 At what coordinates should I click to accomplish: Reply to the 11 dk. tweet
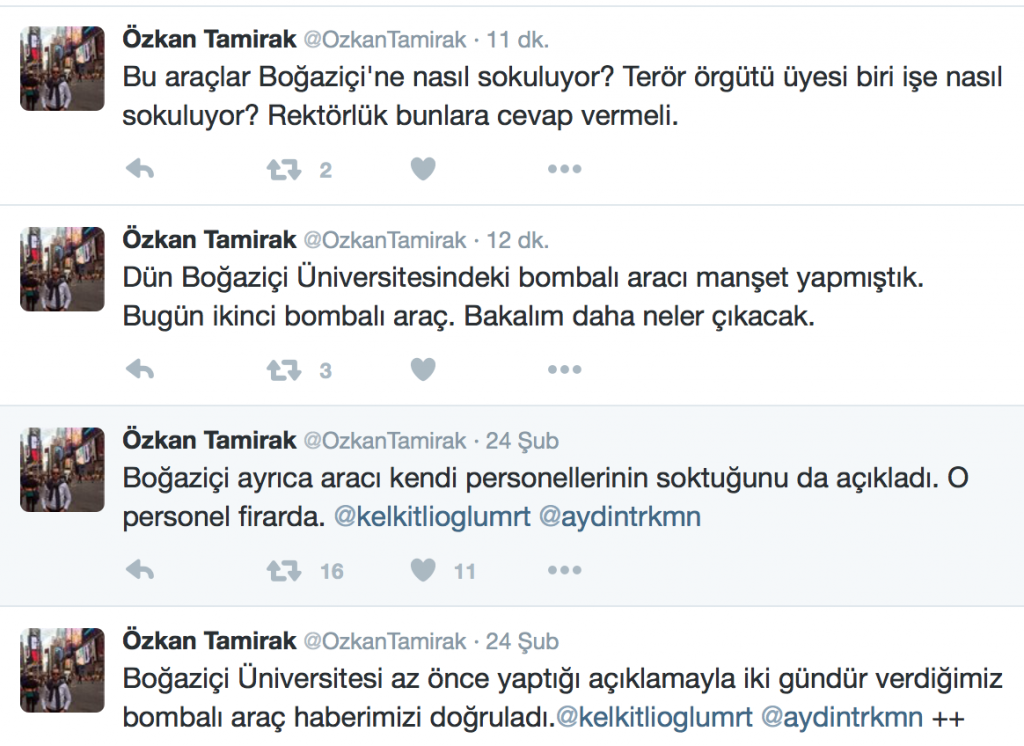[x=140, y=170]
